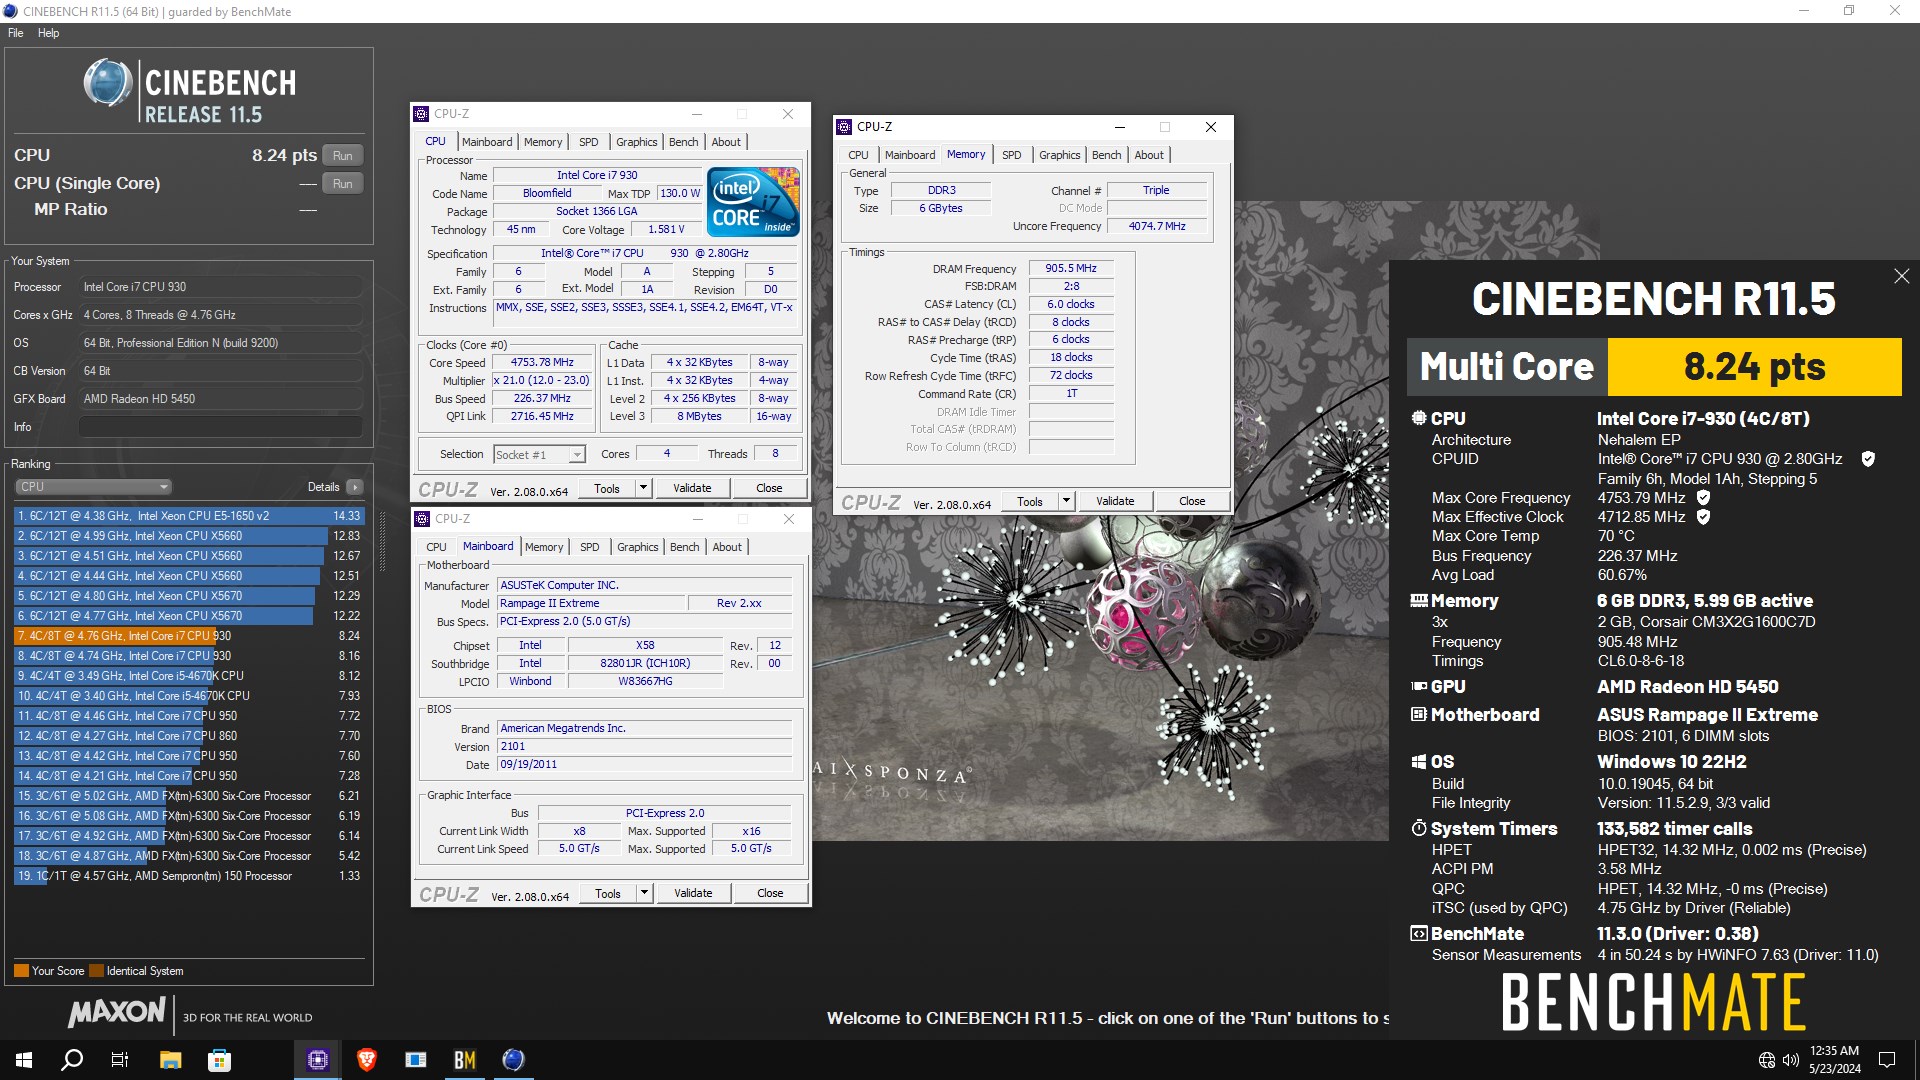Viewport: 1920px width, 1080px height.
Task: Click the DRAM Frequency 905.5 MHz value
Action: click(x=1071, y=269)
